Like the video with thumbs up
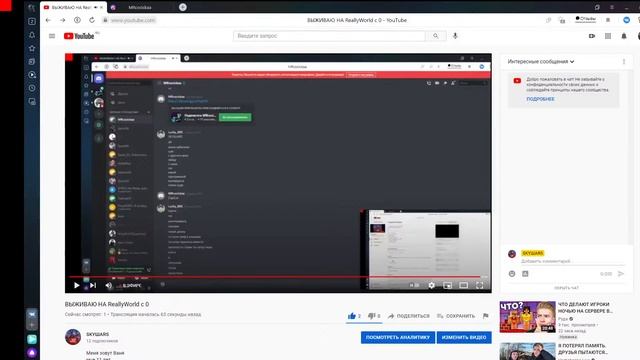 click(x=352, y=316)
